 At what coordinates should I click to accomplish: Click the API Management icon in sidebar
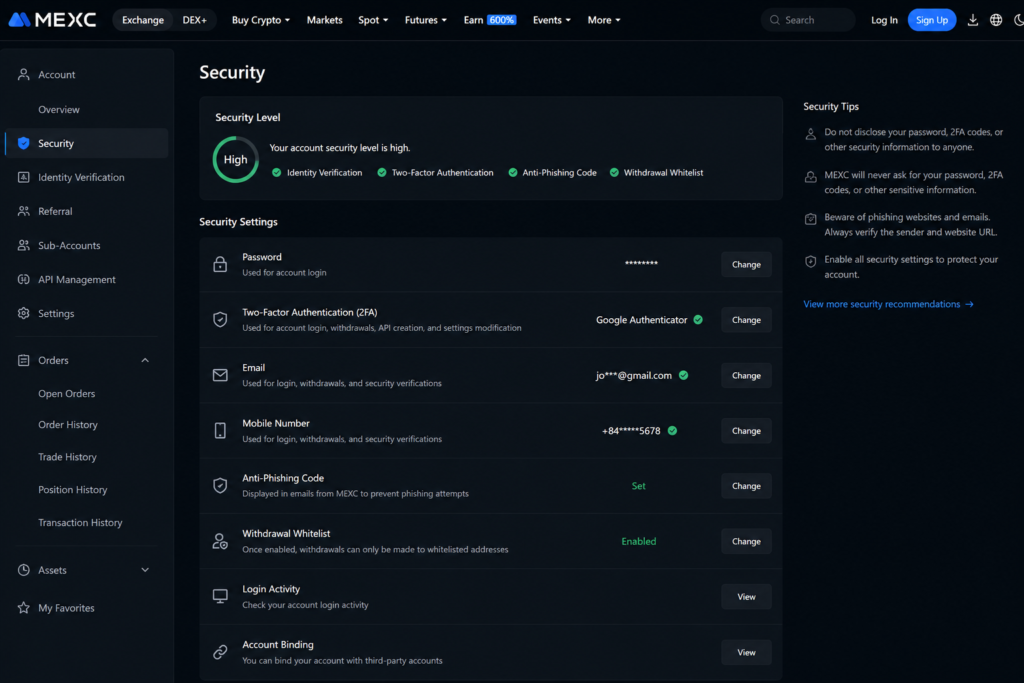click(24, 279)
